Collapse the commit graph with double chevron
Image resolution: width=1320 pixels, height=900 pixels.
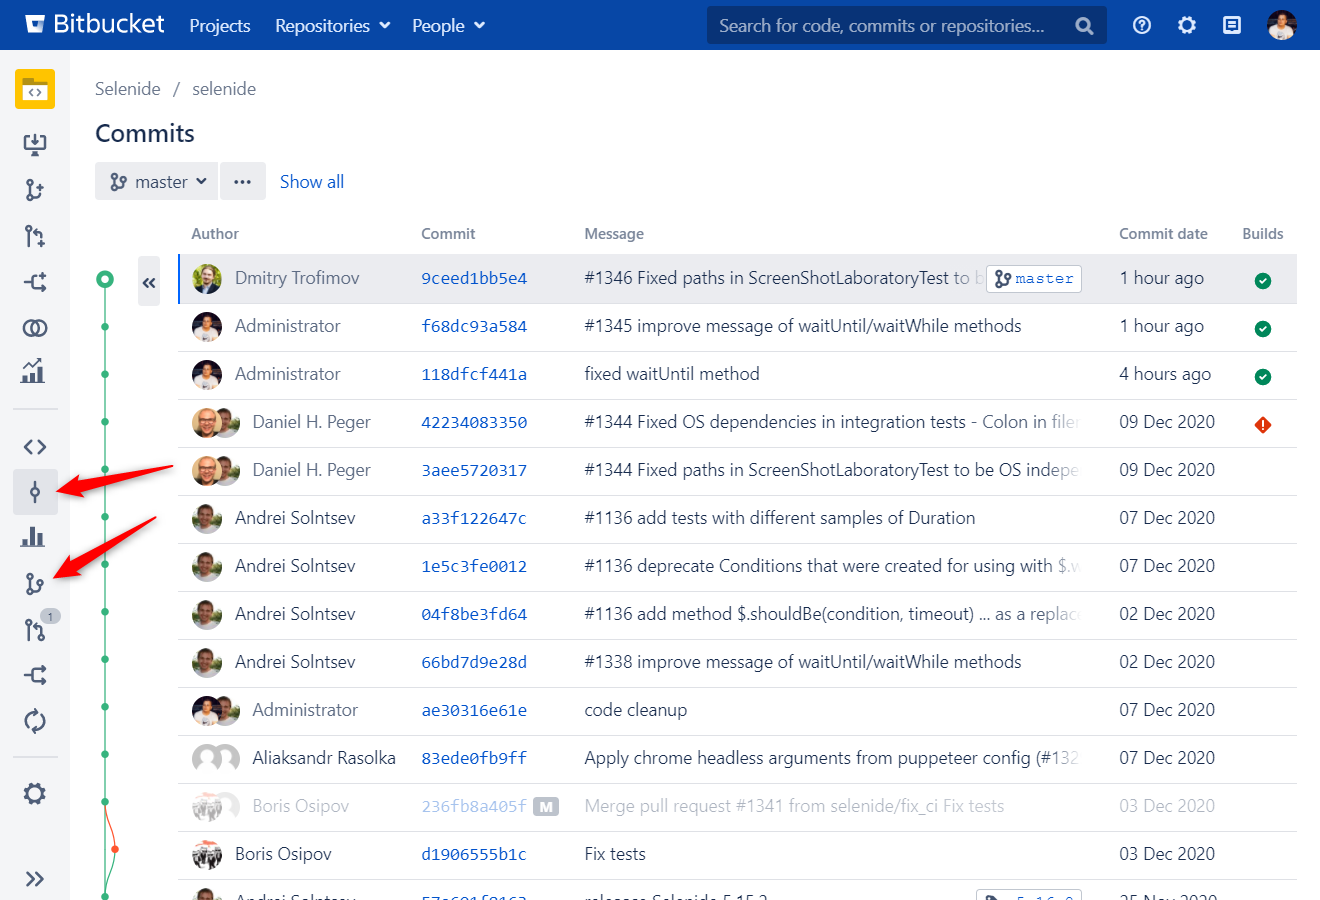149,282
